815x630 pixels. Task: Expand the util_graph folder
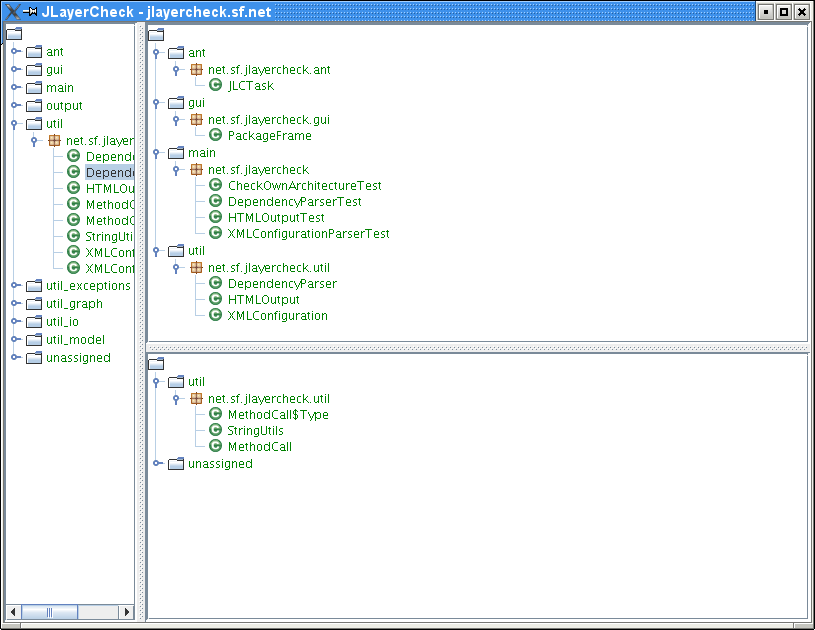point(15,303)
